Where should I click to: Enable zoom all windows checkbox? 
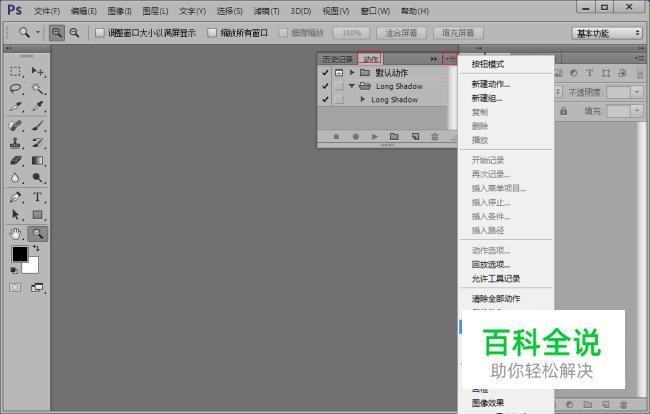(x=212, y=33)
